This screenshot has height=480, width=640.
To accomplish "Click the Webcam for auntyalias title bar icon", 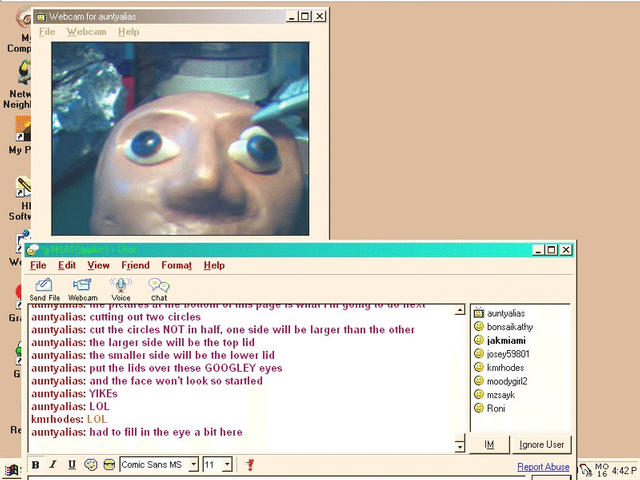I will (x=41, y=17).
